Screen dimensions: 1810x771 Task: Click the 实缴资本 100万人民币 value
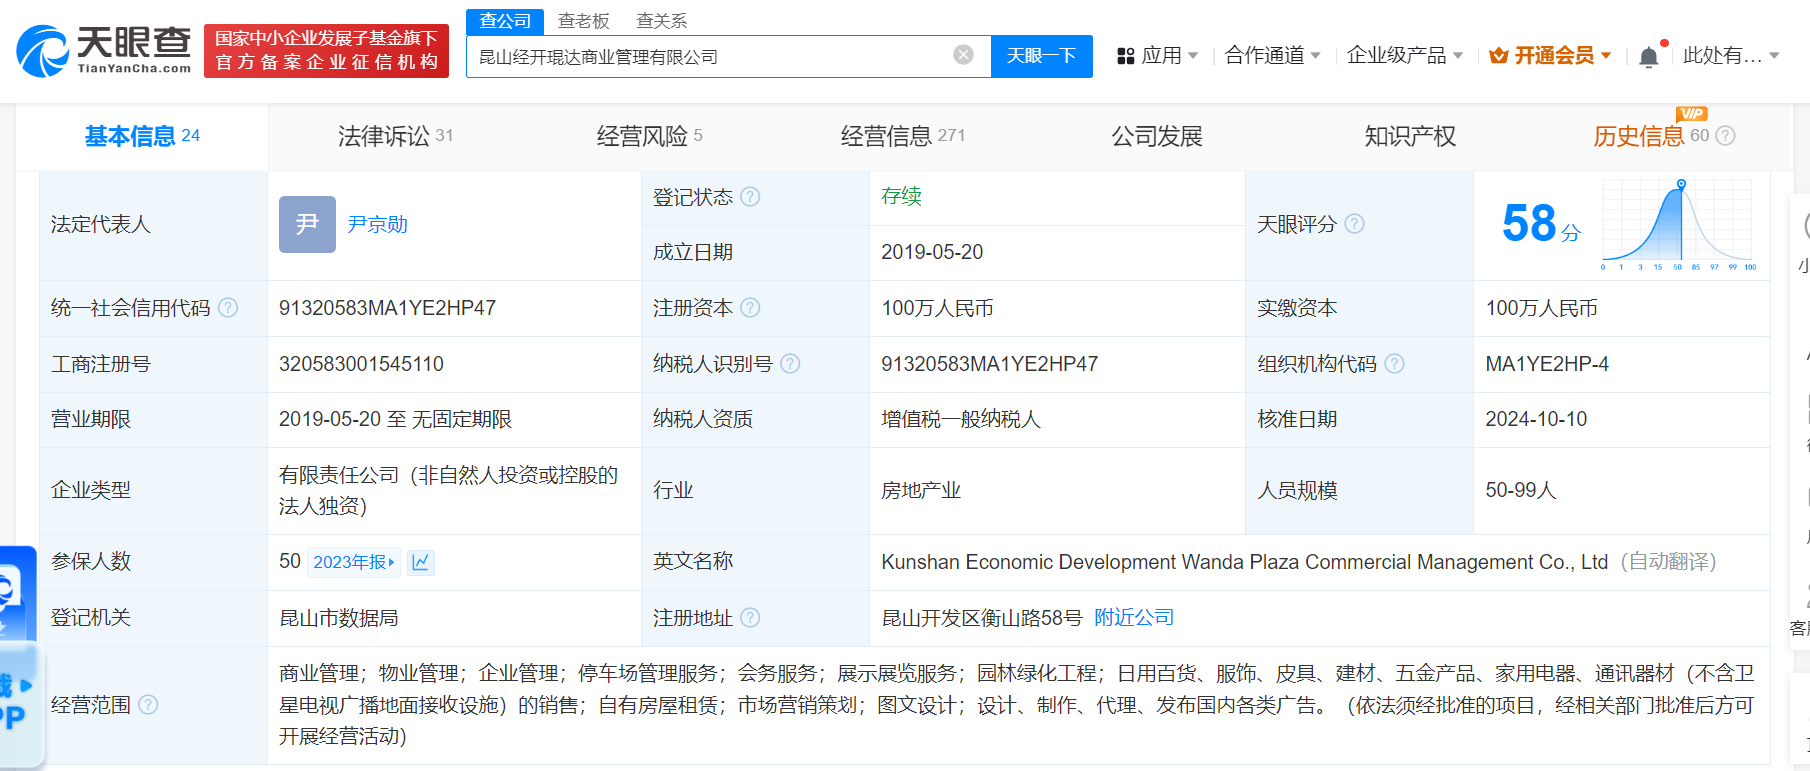coord(1541,308)
